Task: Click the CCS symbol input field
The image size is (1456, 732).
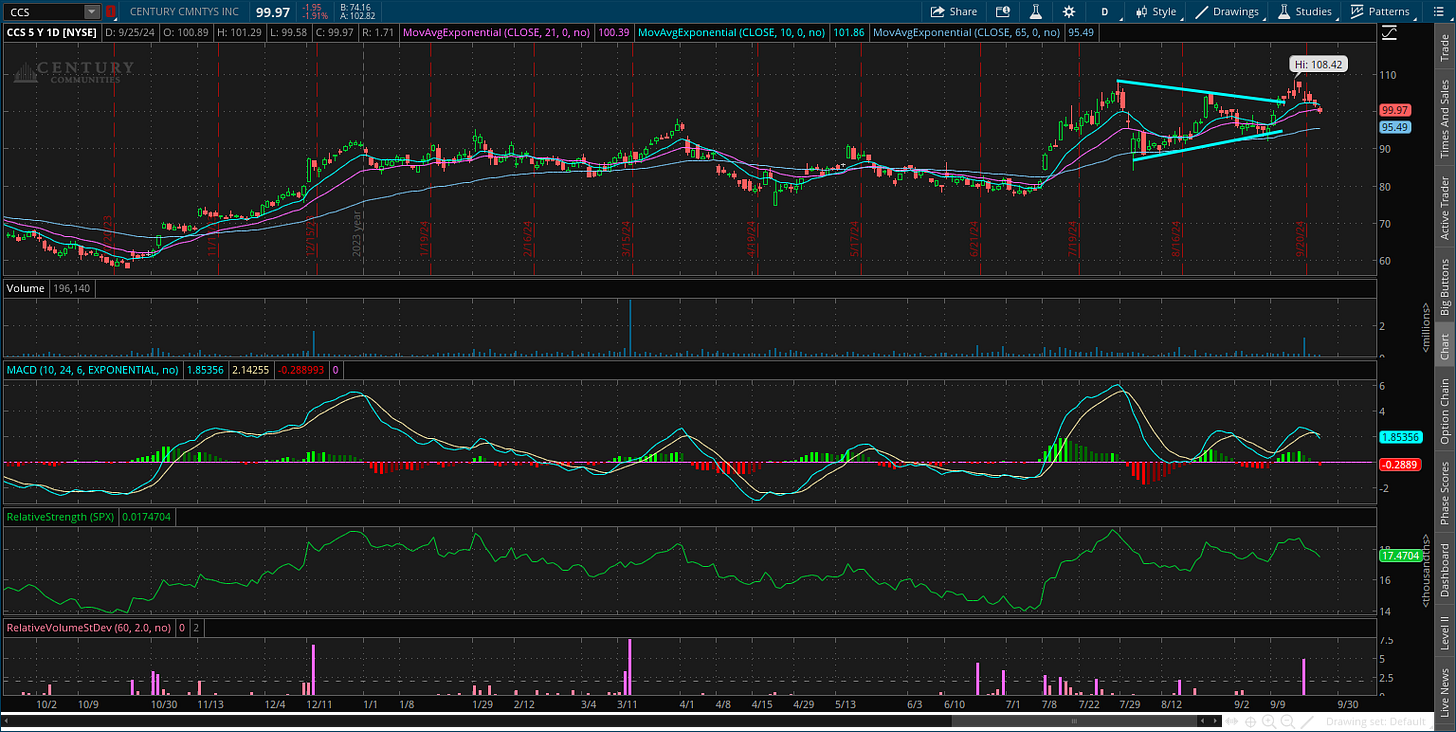Action: (x=44, y=12)
